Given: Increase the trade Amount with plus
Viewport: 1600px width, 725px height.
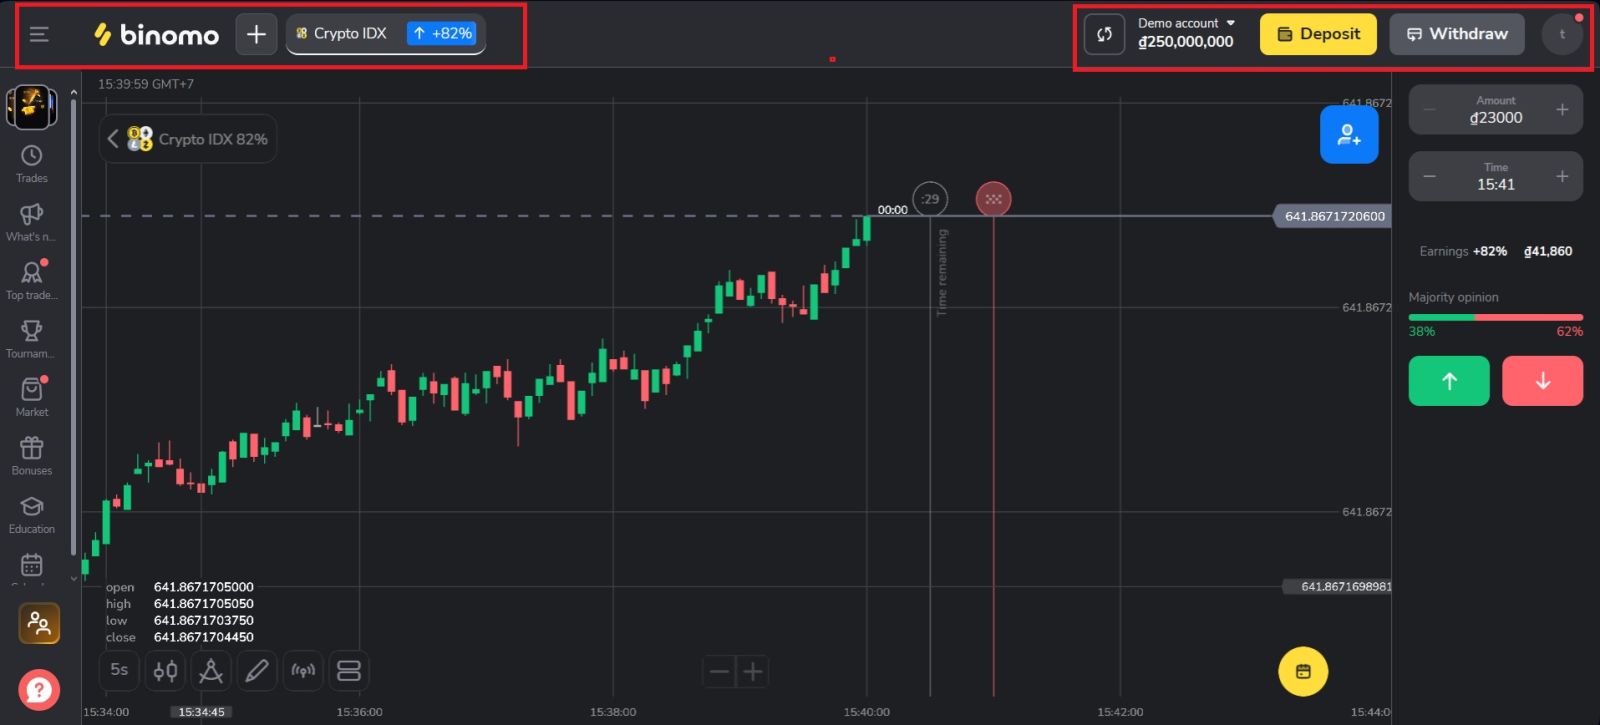Looking at the screenshot, I should click(x=1562, y=110).
